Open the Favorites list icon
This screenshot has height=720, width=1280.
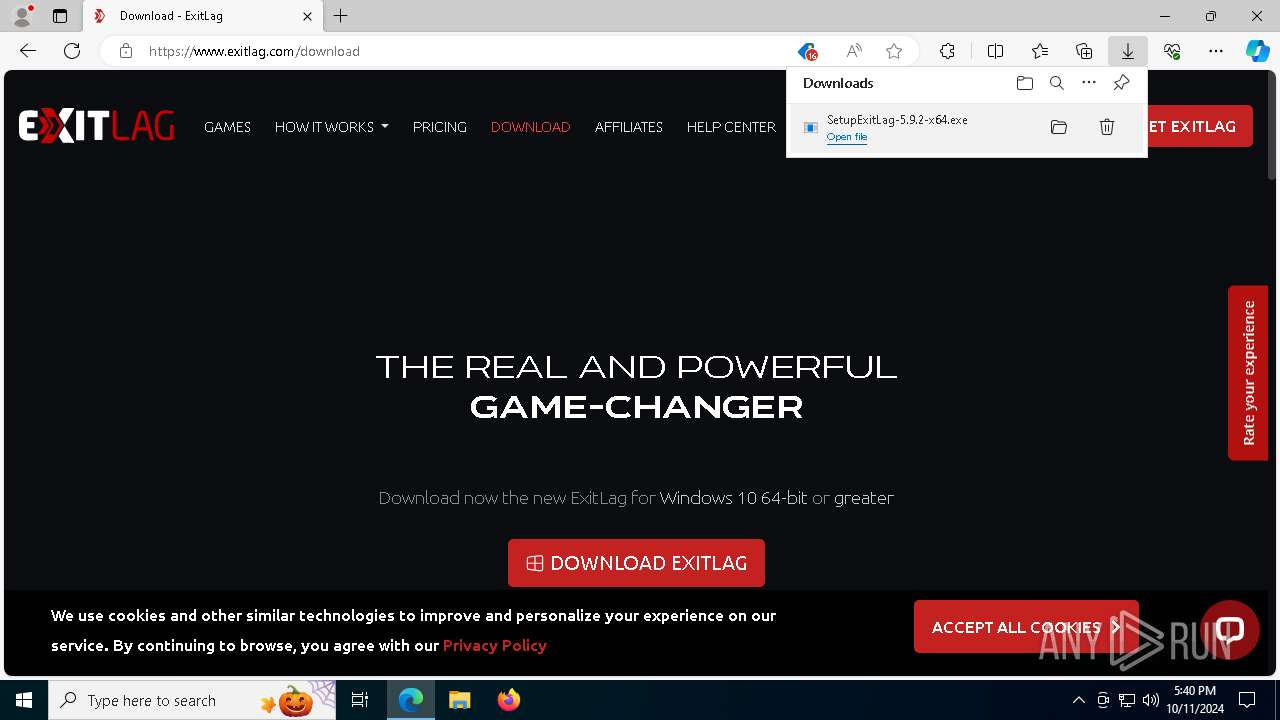tap(1040, 51)
